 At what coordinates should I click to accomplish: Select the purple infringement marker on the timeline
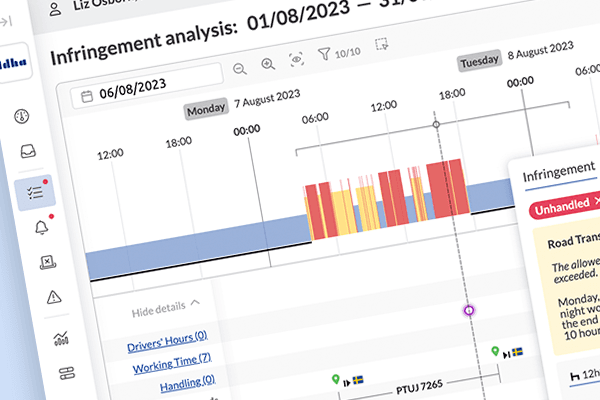click(467, 311)
